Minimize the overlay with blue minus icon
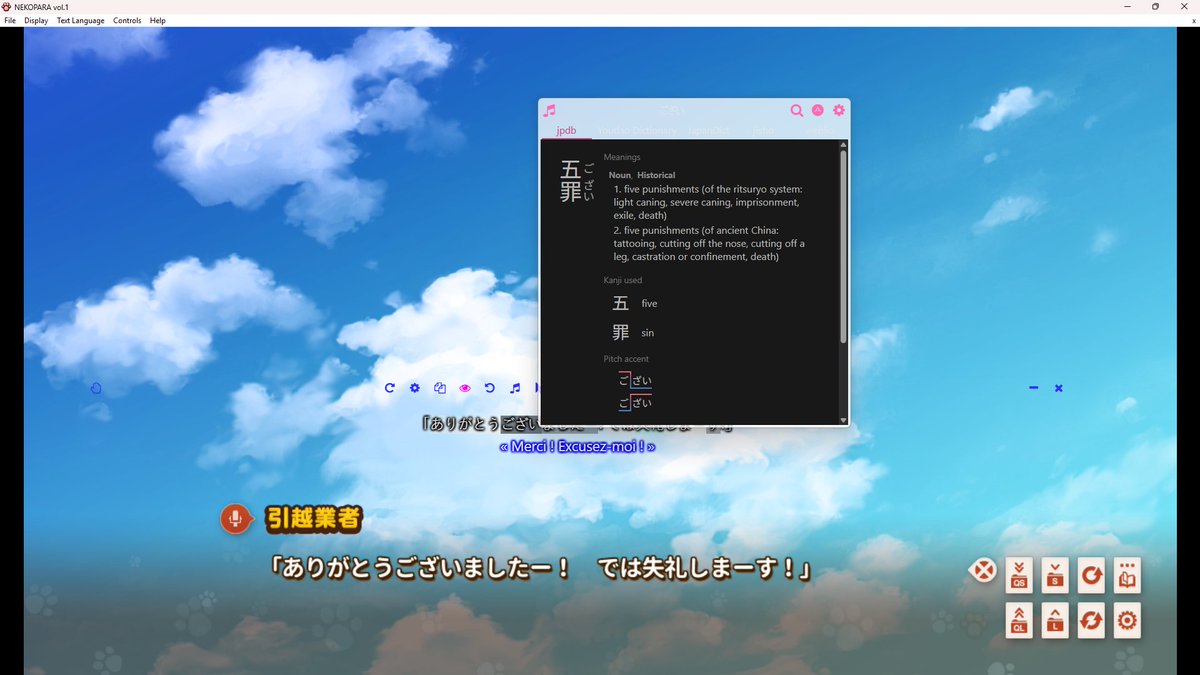The width and height of the screenshot is (1200, 675). (x=1033, y=388)
